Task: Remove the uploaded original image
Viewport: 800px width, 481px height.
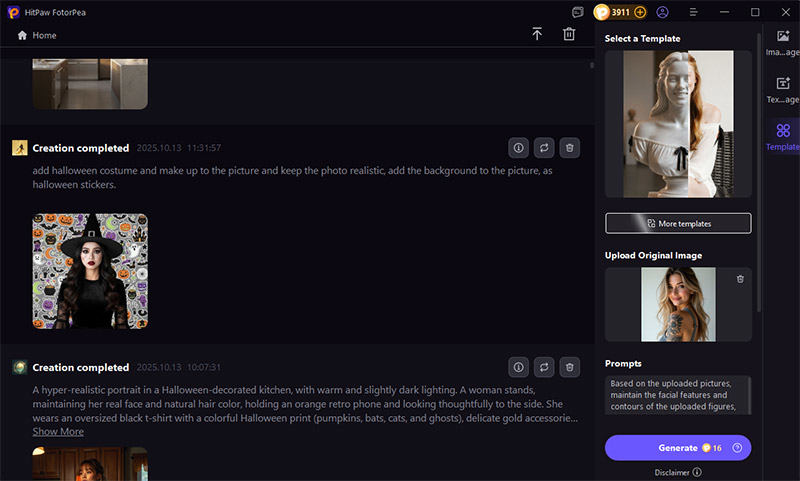Action: click(740, 279)
